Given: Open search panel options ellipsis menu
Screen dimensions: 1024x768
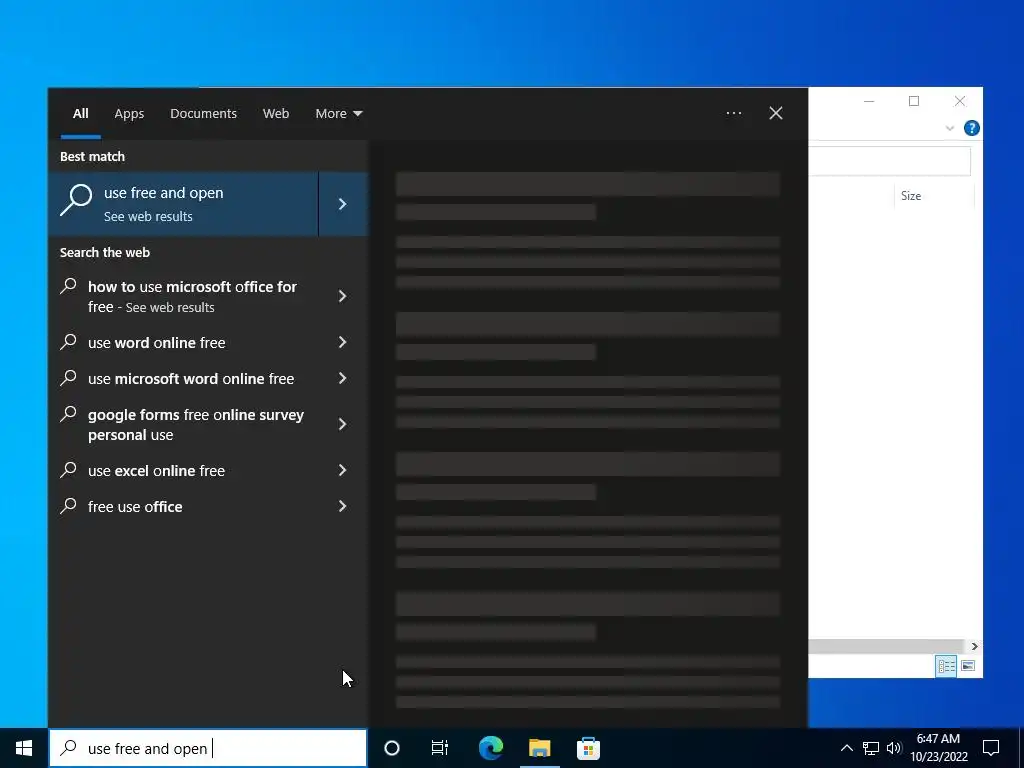Looking at the screenshot, I should point(734,113).
